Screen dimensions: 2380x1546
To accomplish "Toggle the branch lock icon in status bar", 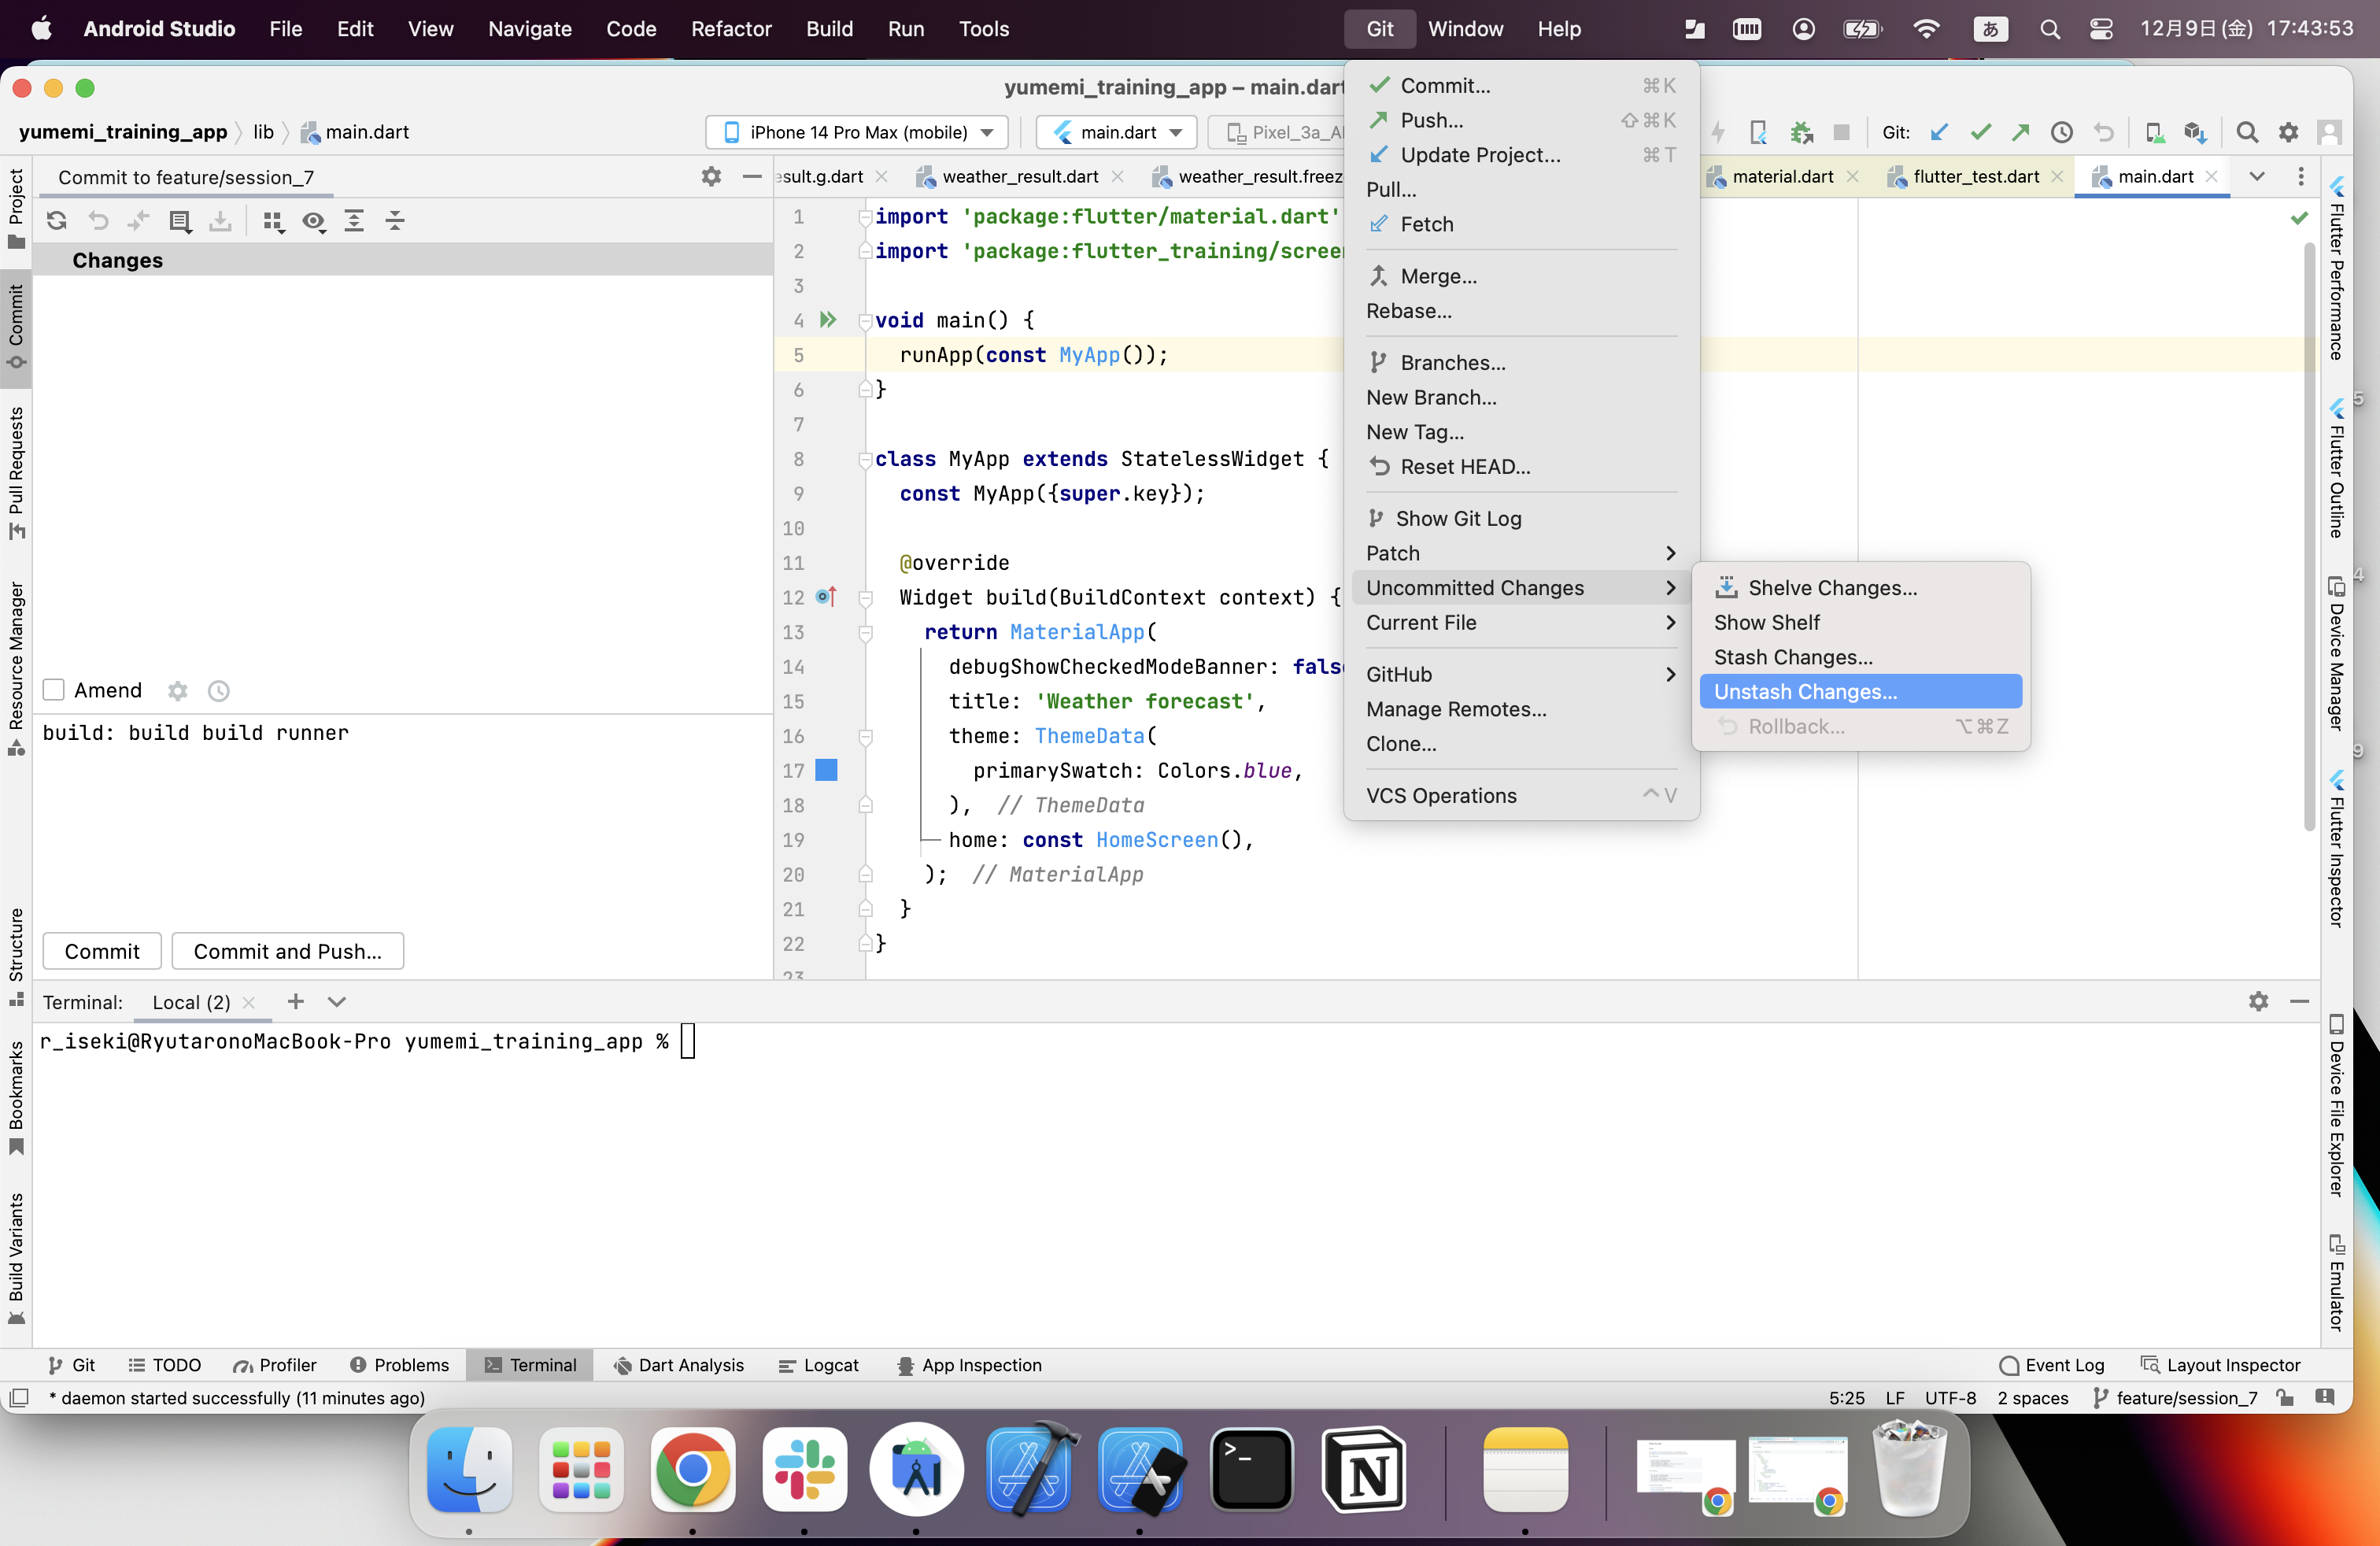I will [x=2284, y=1398].
